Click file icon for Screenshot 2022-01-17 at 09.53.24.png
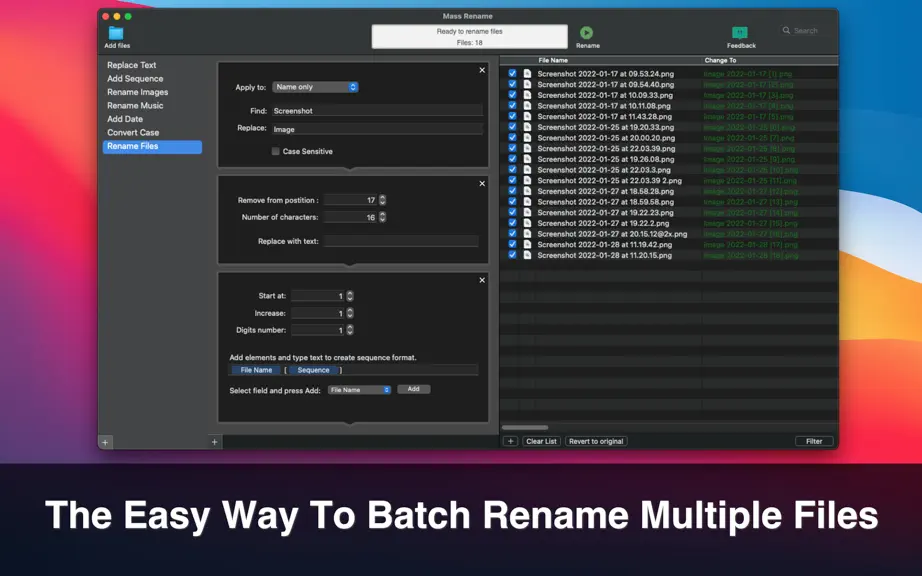The image size is (922, 576). [x=527, y=73]
